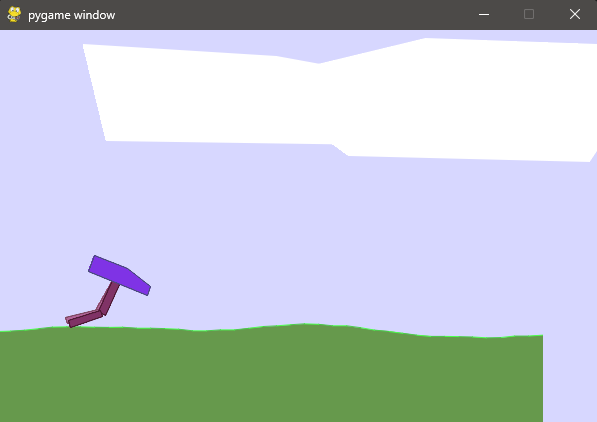Click the walker's lower leg lying on ground
The image size is (597, 422).
pyautogui.click(x=85, y=319)
